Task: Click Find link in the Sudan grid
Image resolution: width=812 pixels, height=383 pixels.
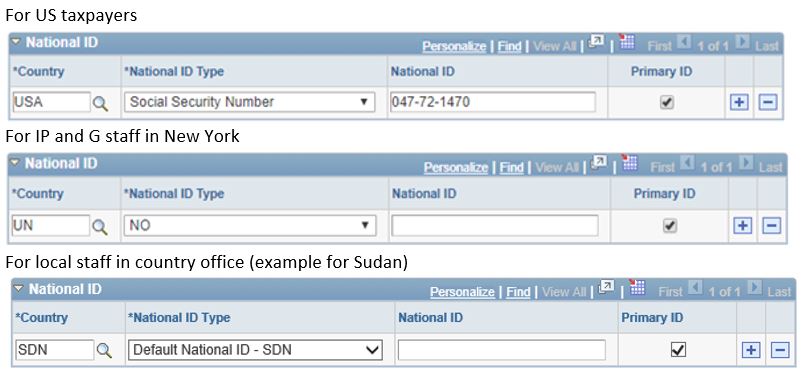Action: pyautogui.click(x=518, y=292)
